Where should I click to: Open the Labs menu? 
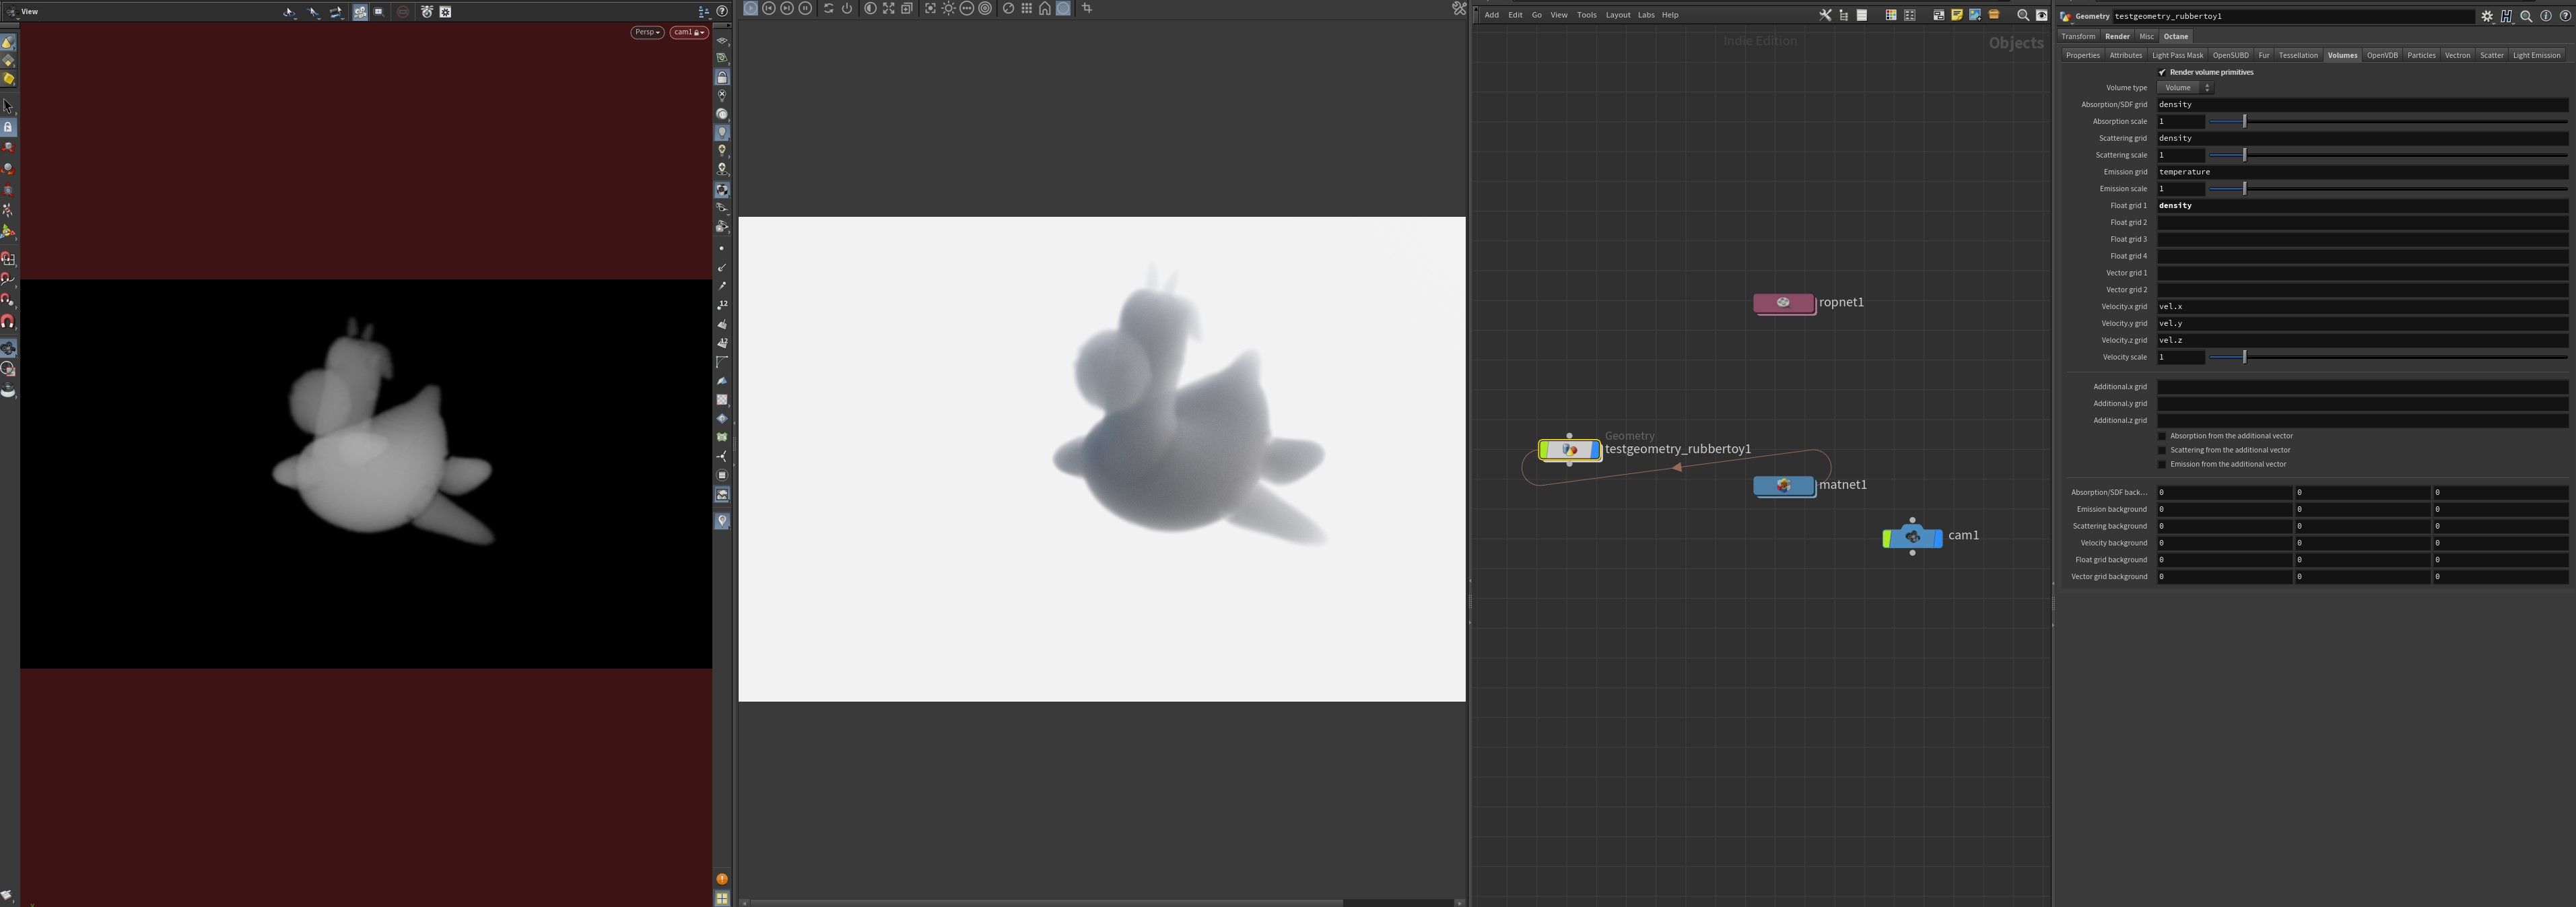pyautogui.click(x=1645, y=15)
